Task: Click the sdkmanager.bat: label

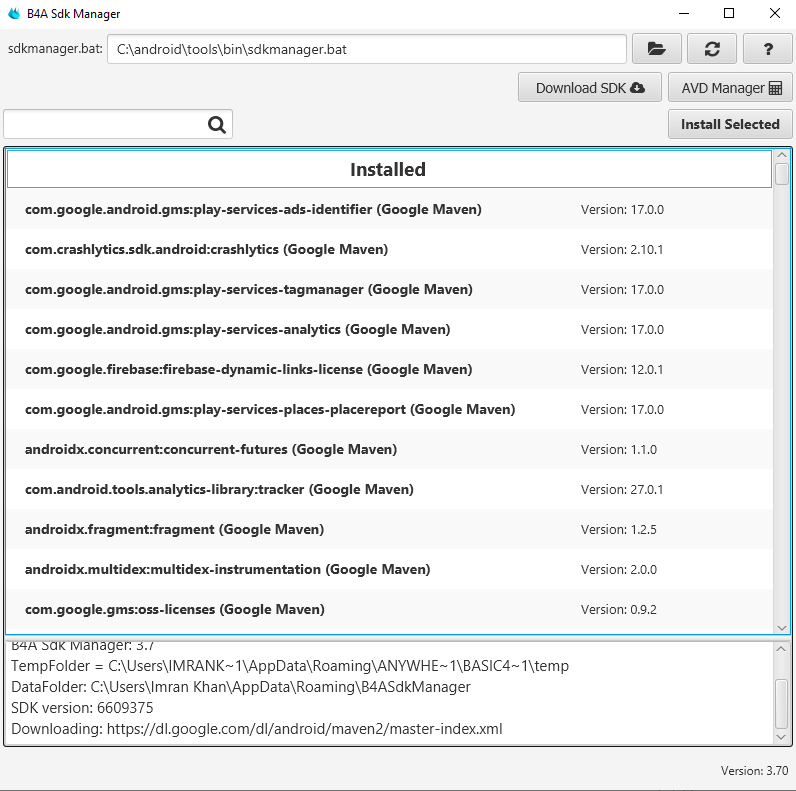Action: pos(55,49)
